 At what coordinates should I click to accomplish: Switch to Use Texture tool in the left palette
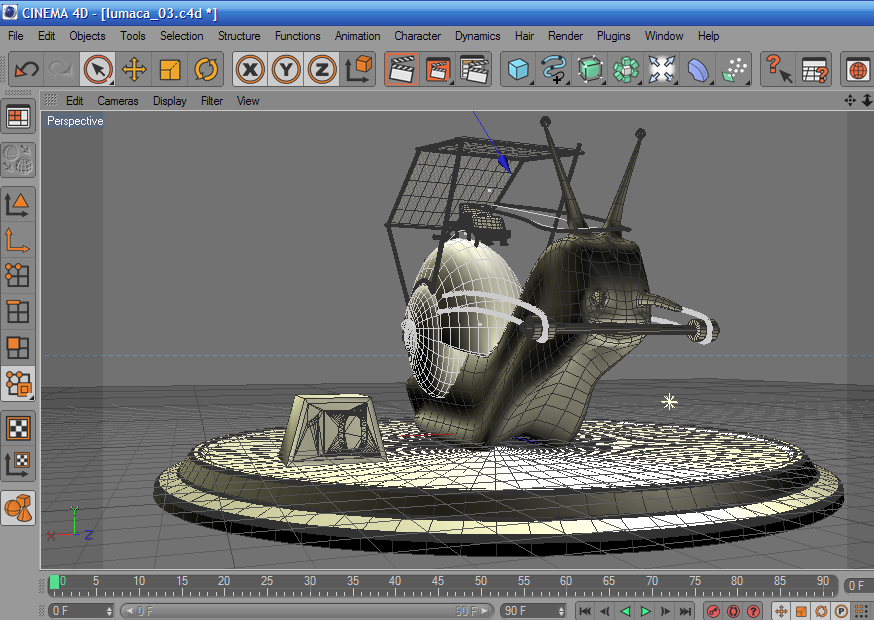click(x=18, y=429)
